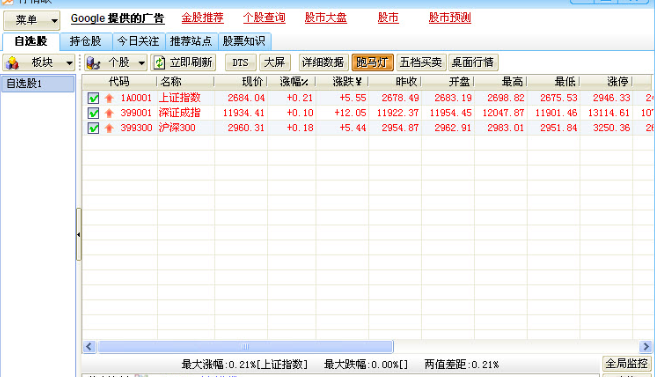Open the 菜单 dropdown menu
This screenshot has height=377, width=655.
32,20
